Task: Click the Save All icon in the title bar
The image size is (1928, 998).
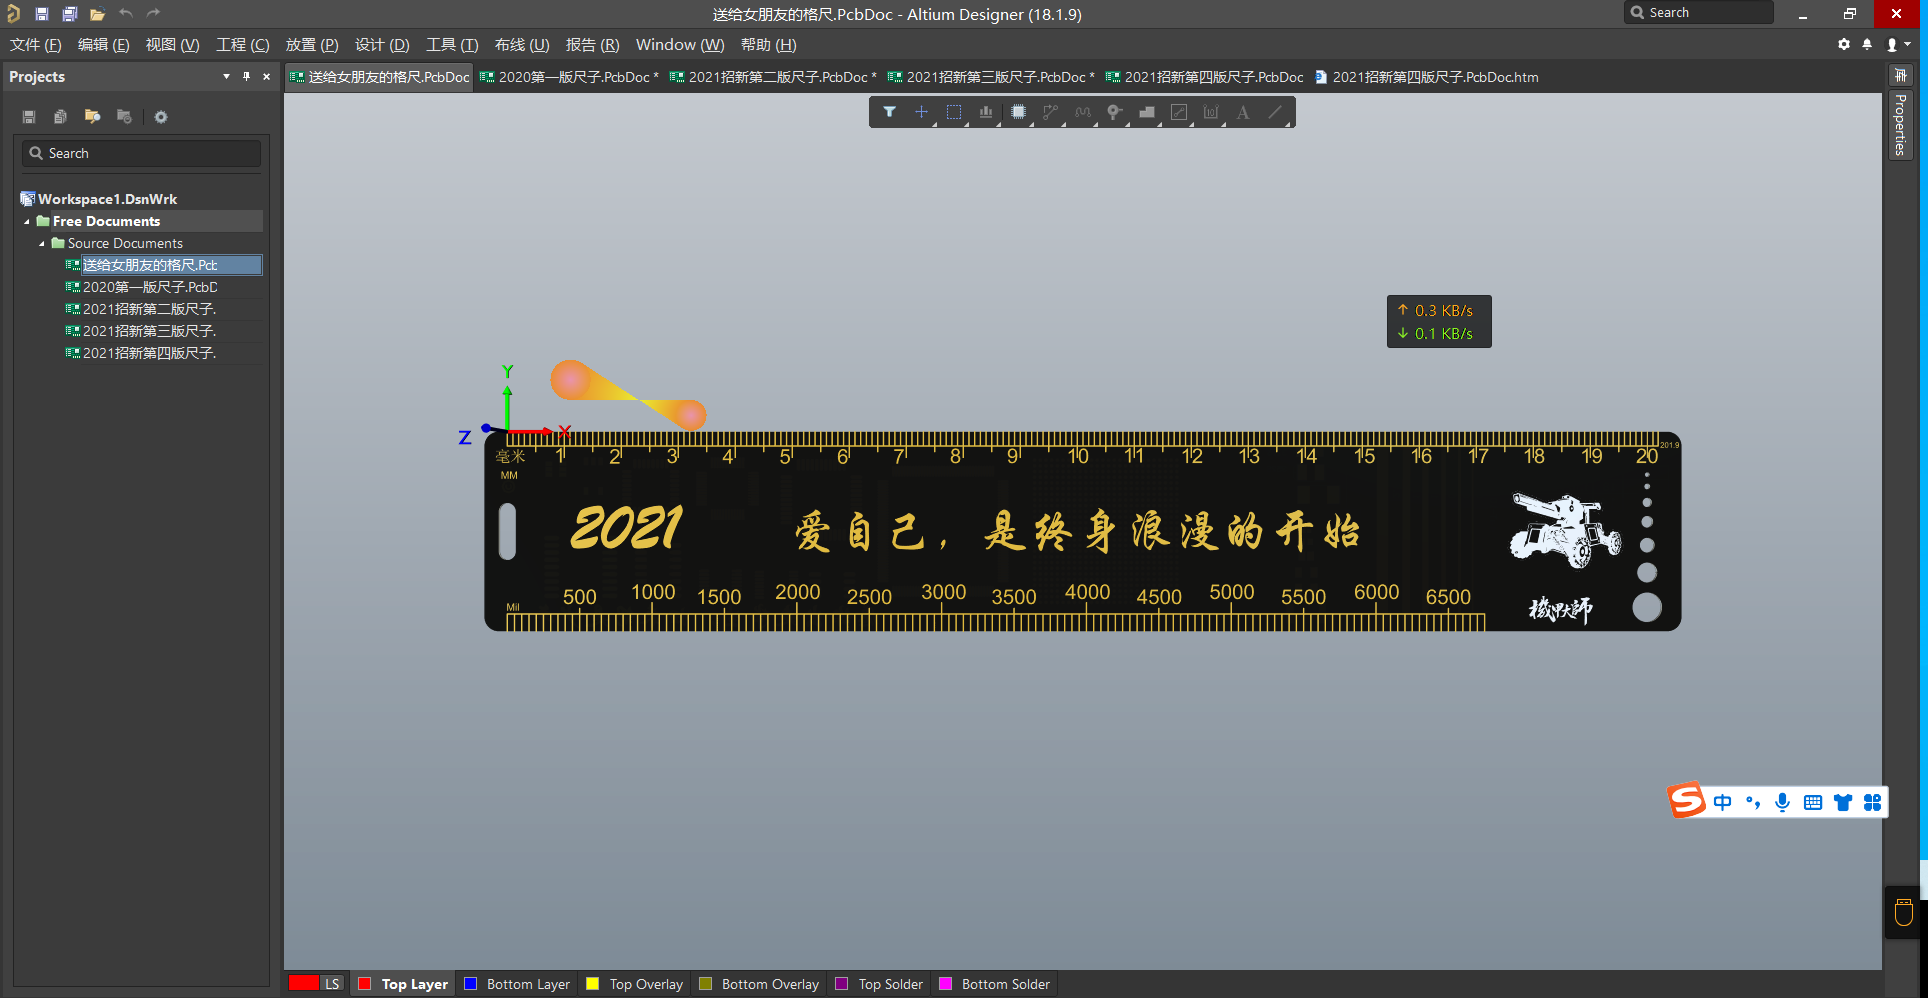Action: (x=70, y=14)
